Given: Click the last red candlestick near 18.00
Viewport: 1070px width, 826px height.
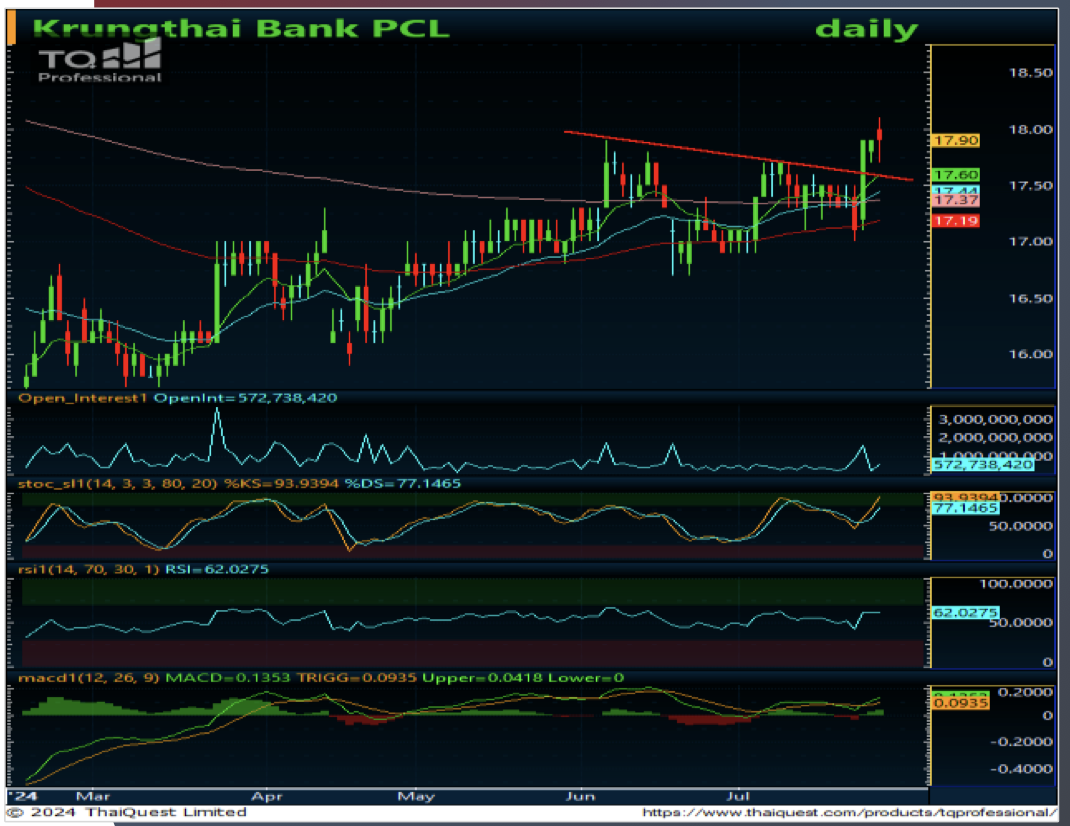Looking at the screenshot, I should coord(880,138).
